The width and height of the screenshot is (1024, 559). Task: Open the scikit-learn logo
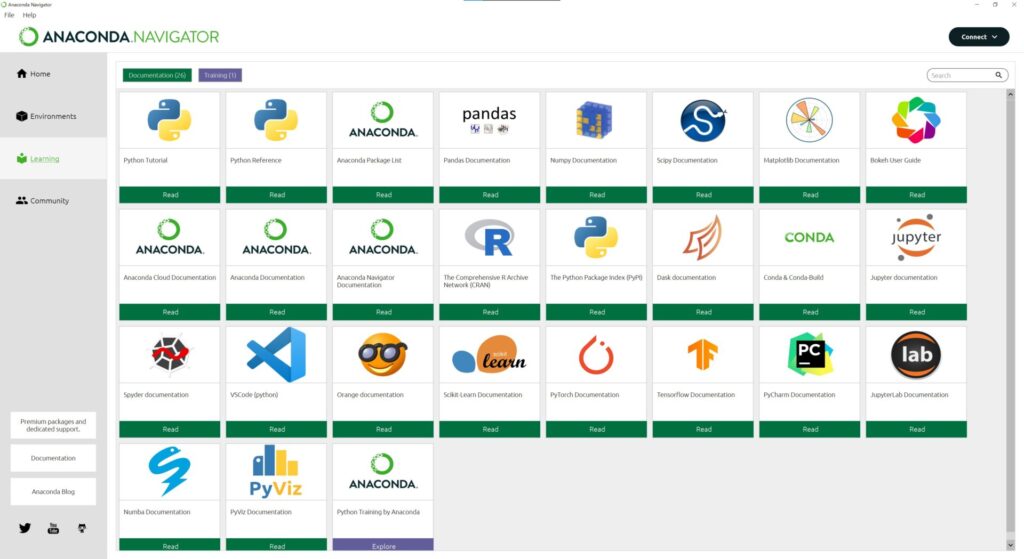coord(489,355)
